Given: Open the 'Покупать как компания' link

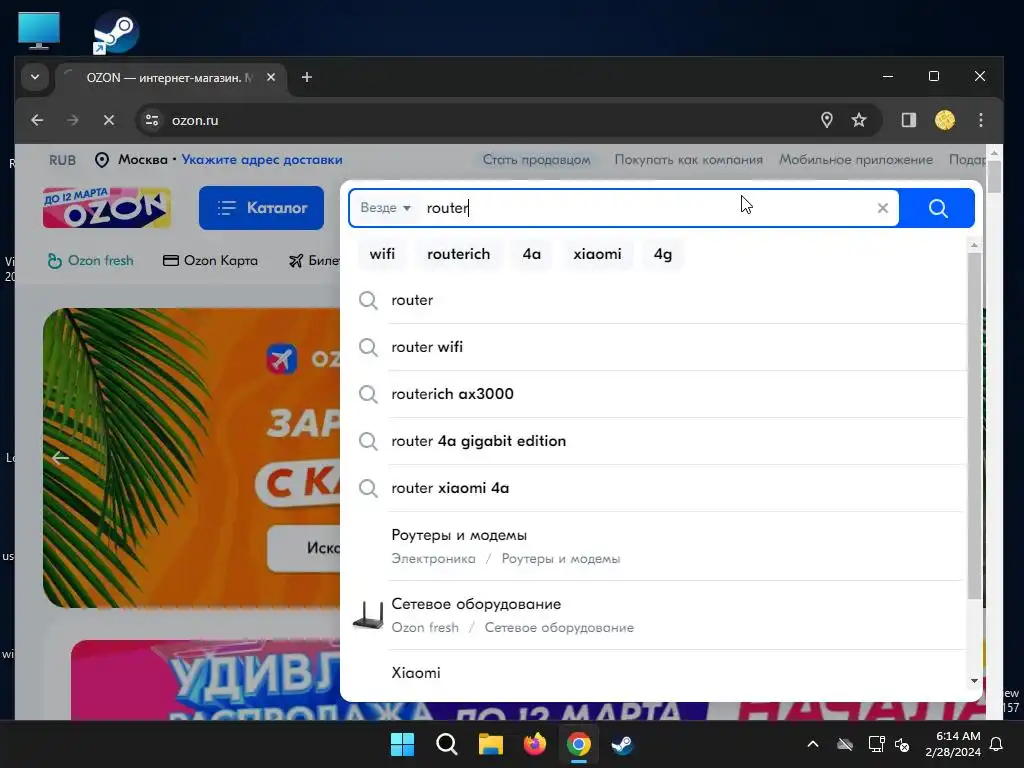Looking at the screenshot, I should pyautogui.click(x=688, y=160).
